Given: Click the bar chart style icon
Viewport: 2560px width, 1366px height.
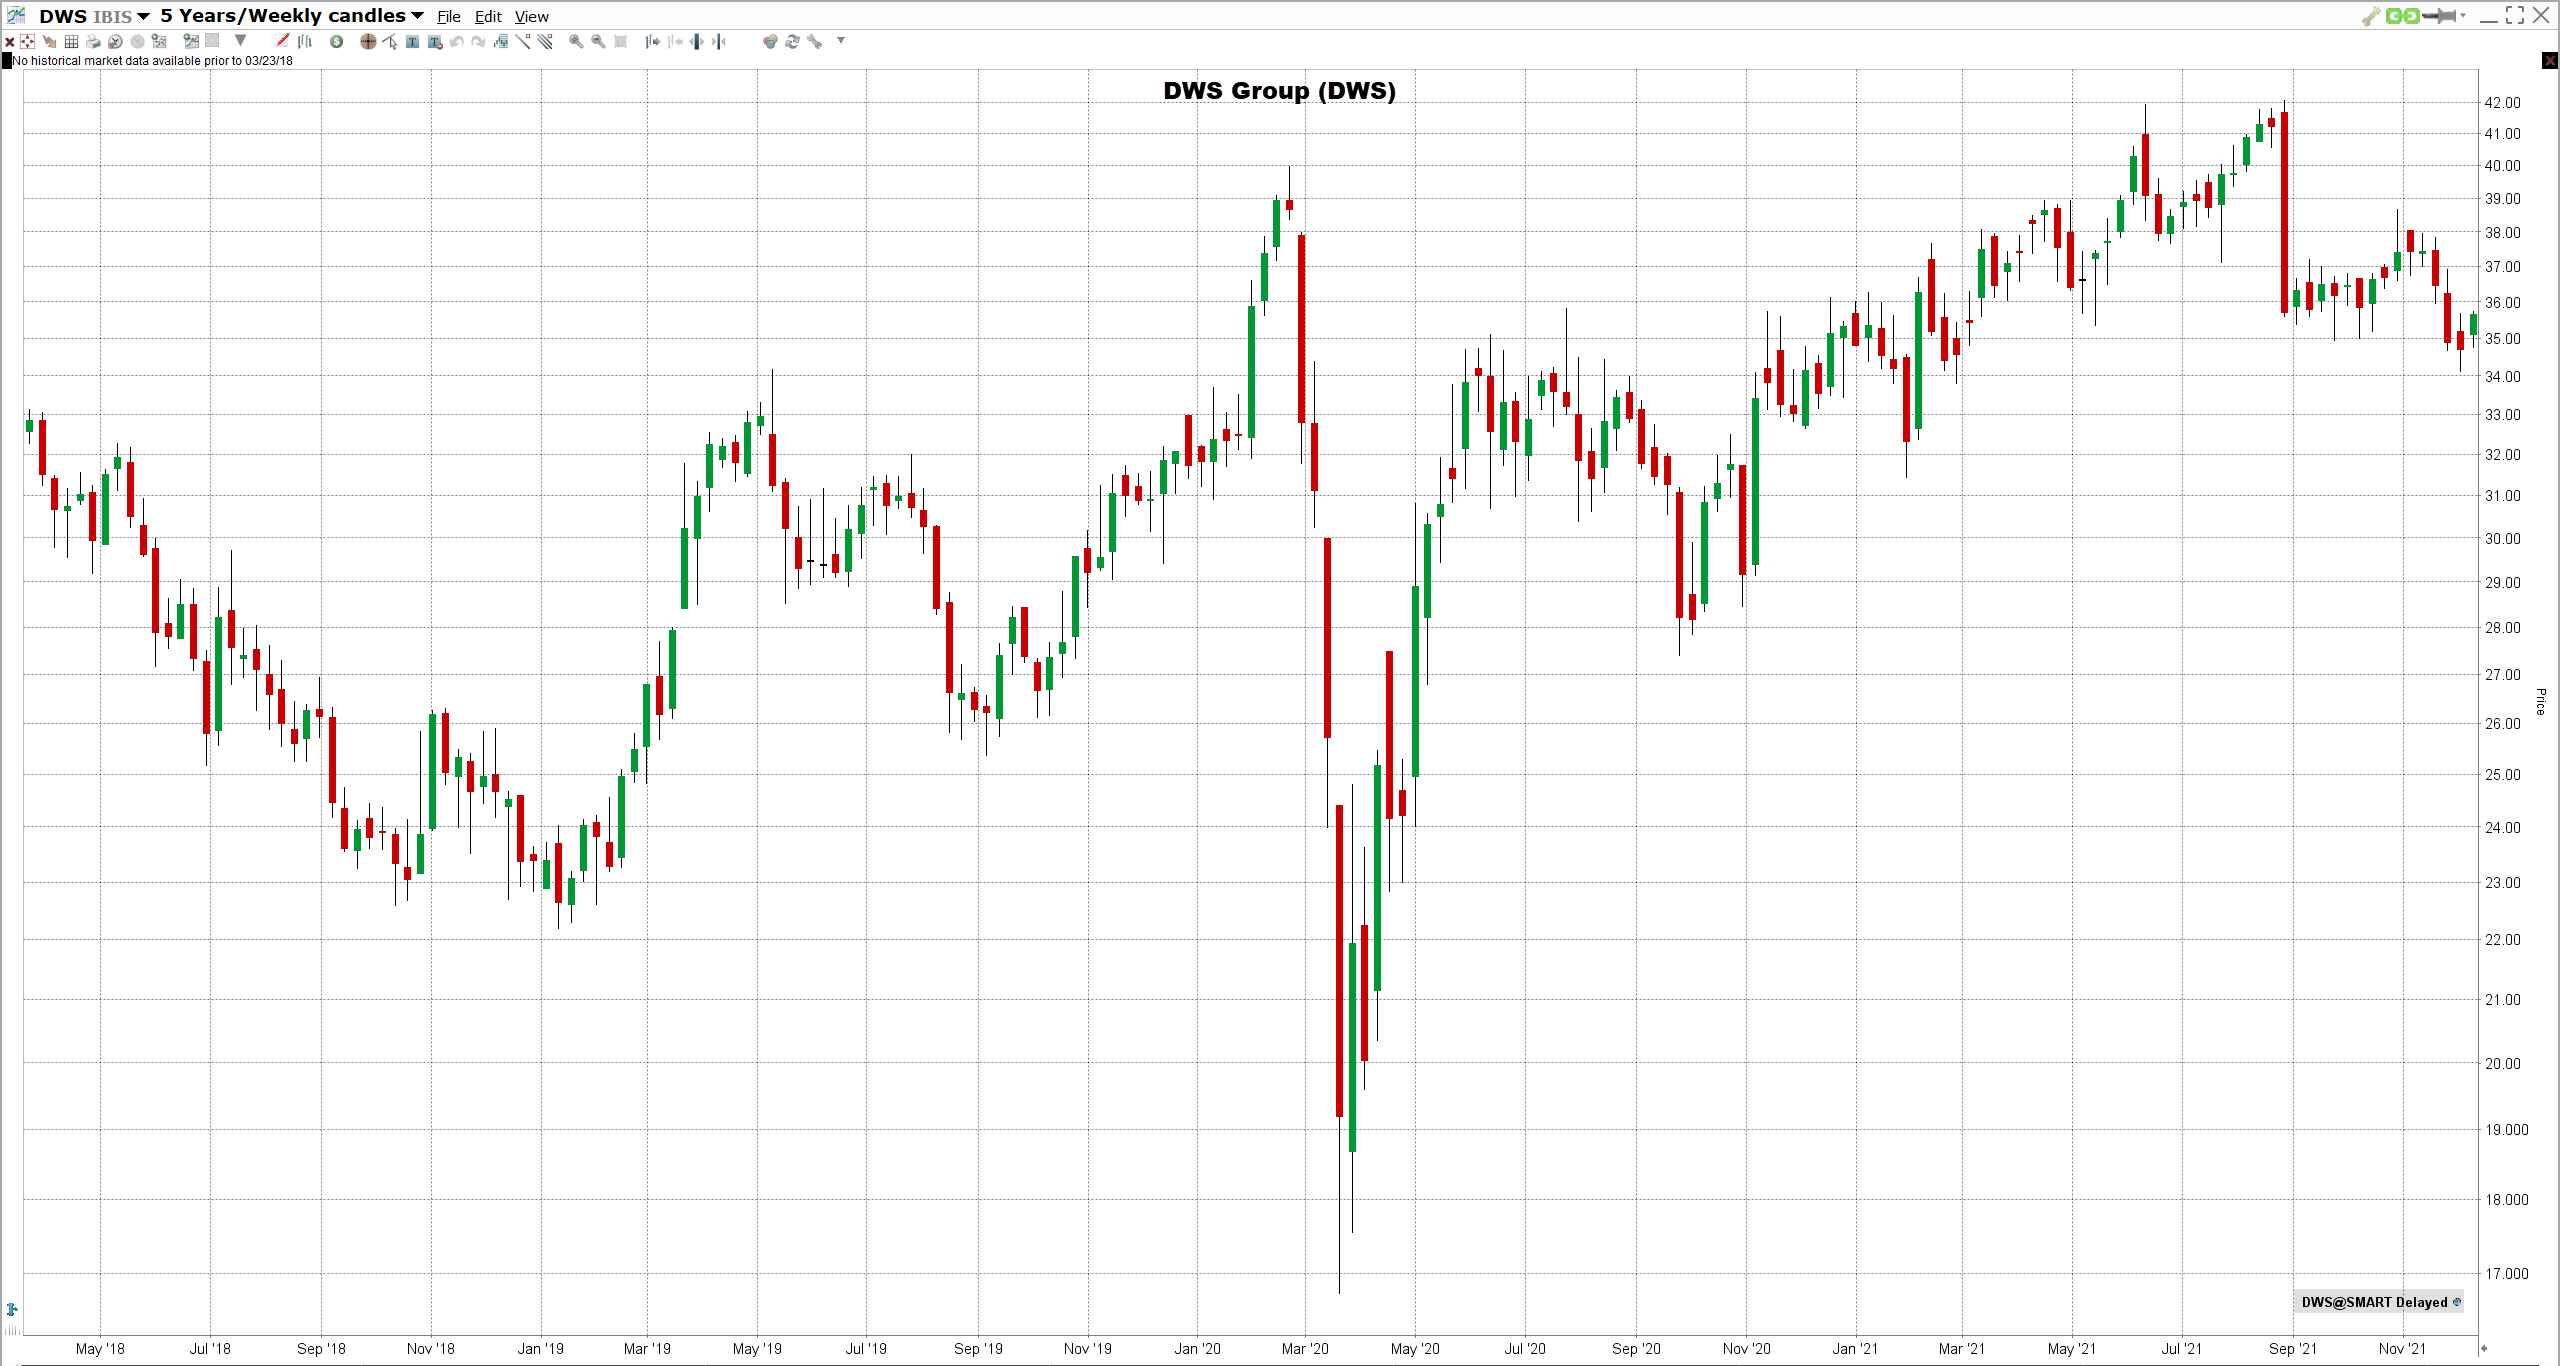Looking at the screenshot, I should pos(305,41).
